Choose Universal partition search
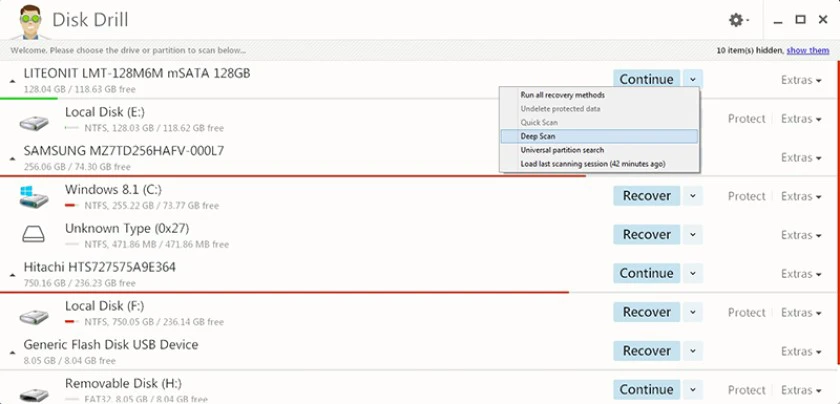The height and width of the screenshot is (404, 840). point(599,150)
